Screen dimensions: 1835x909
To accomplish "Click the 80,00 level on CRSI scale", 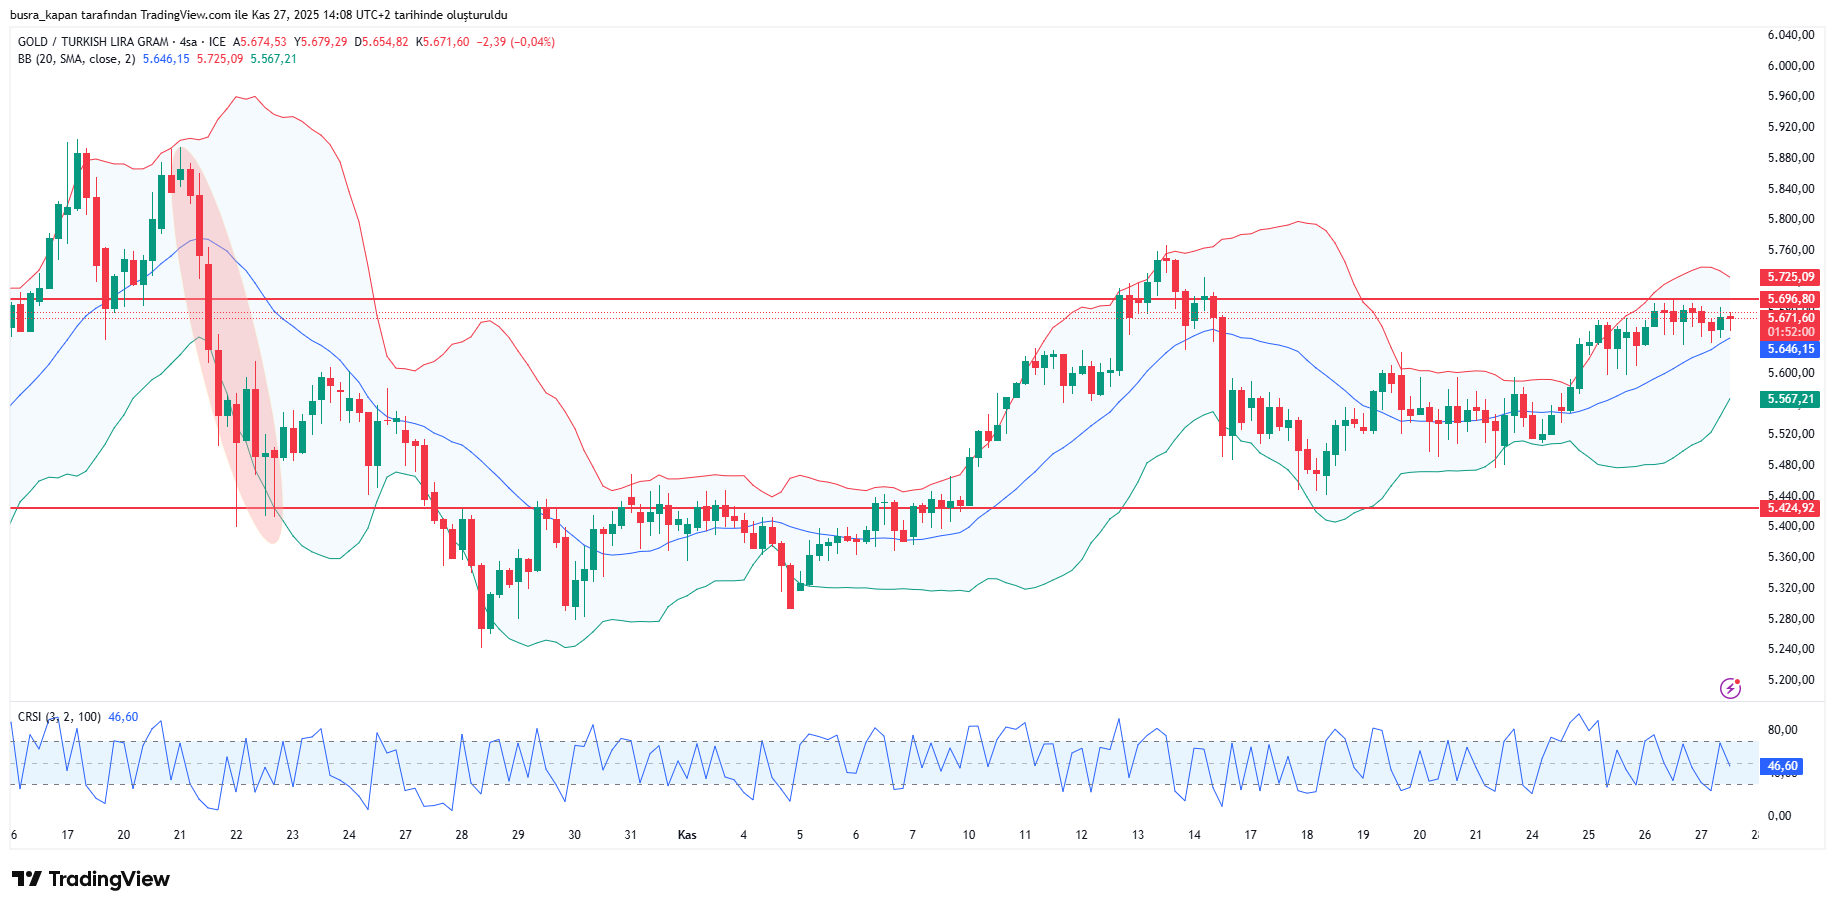I will [1782, 730].
